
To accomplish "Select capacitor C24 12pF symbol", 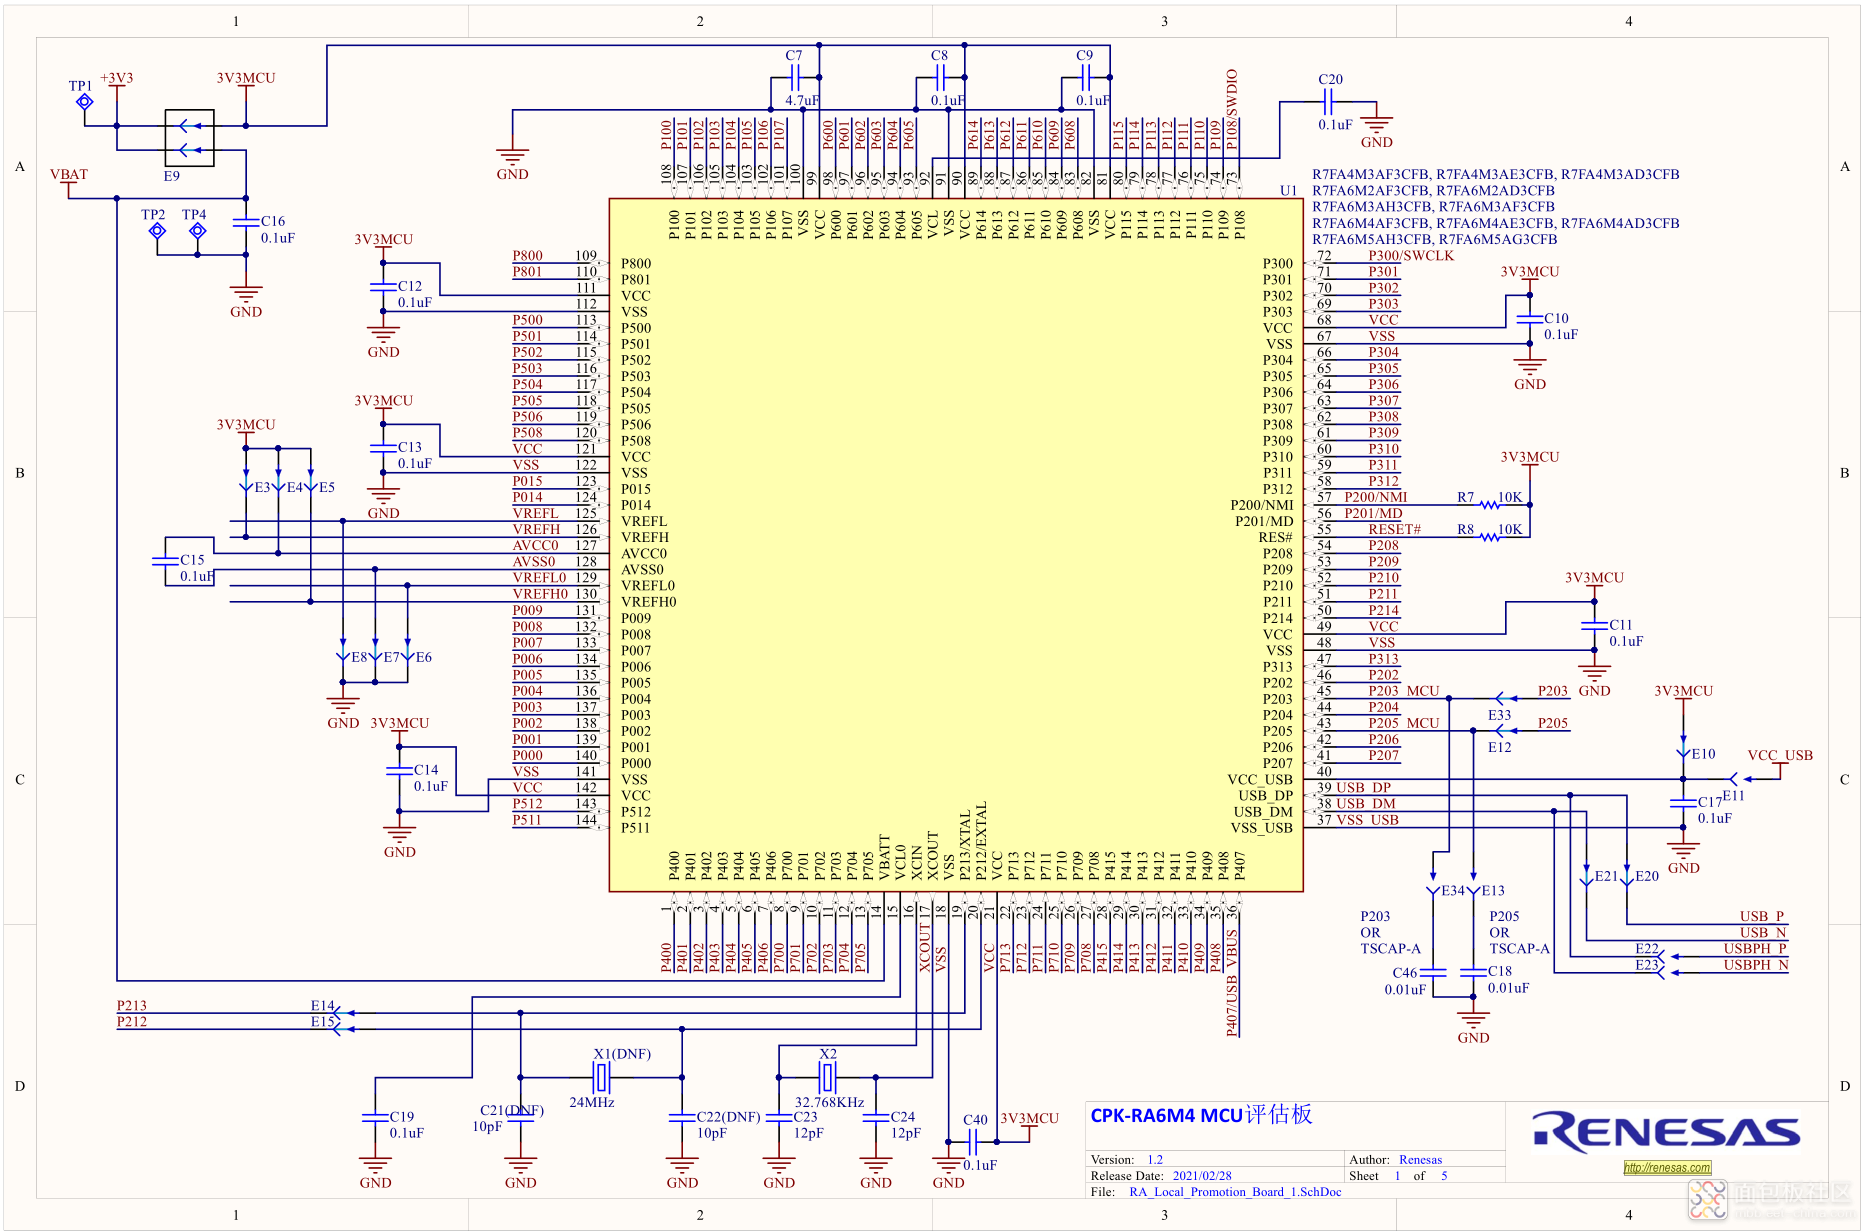I will point(876,1118).
